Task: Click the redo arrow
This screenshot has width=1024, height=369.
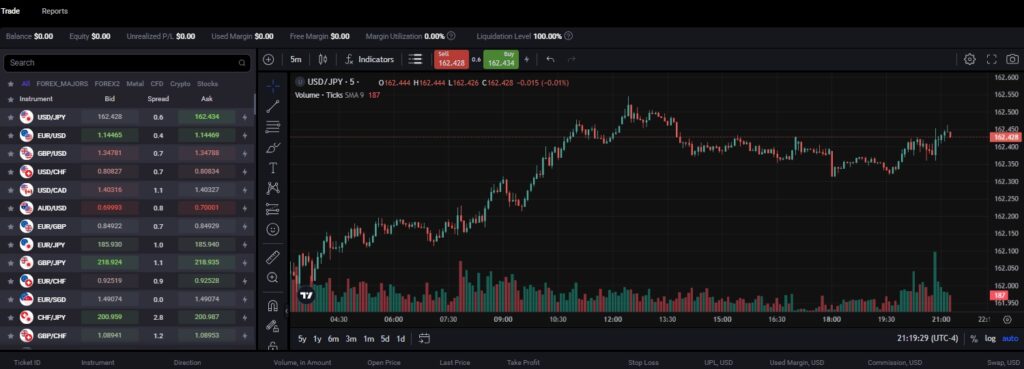Action: 571,59
